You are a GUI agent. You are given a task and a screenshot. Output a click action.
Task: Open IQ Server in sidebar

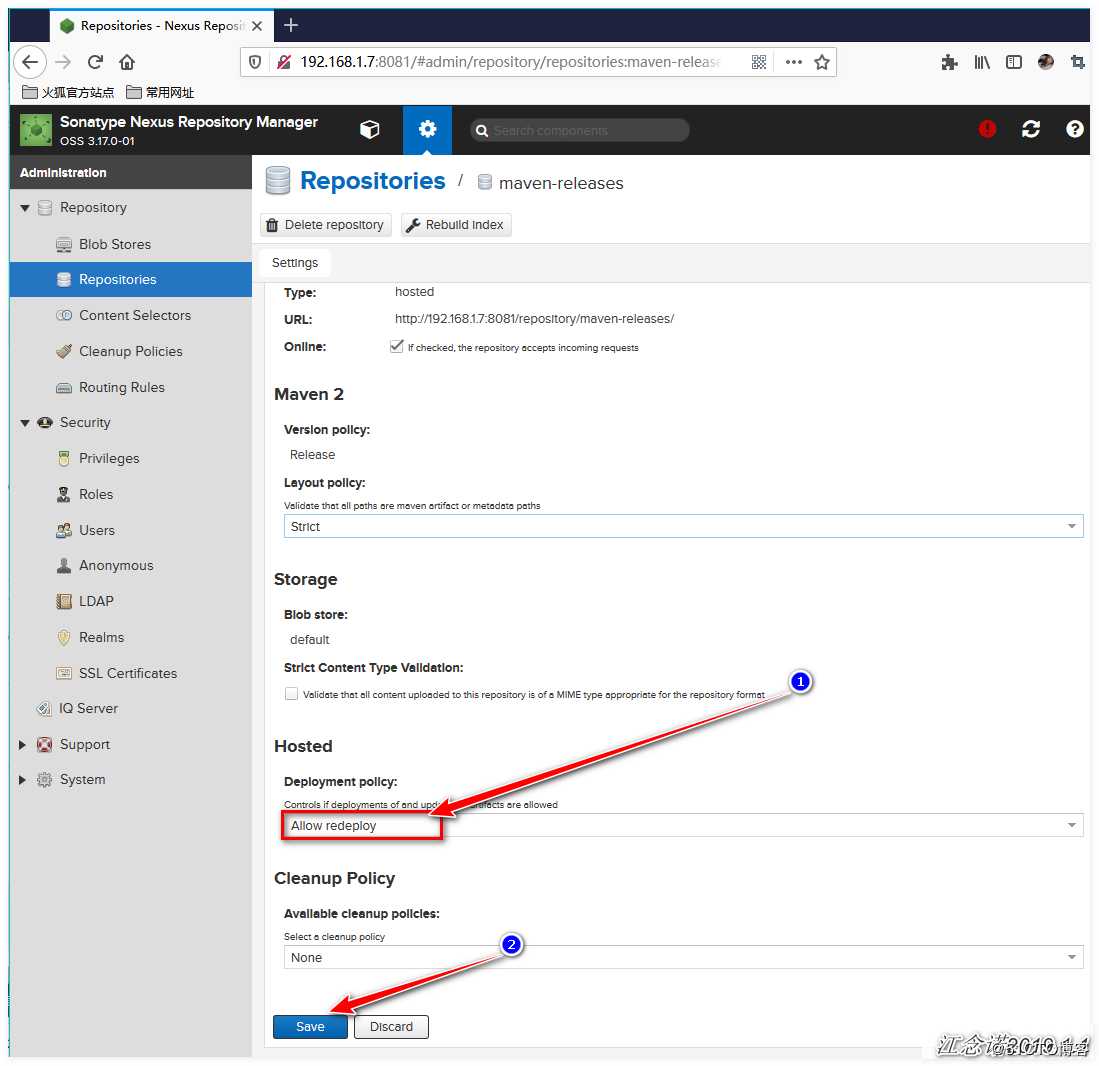tap(88, 708)
